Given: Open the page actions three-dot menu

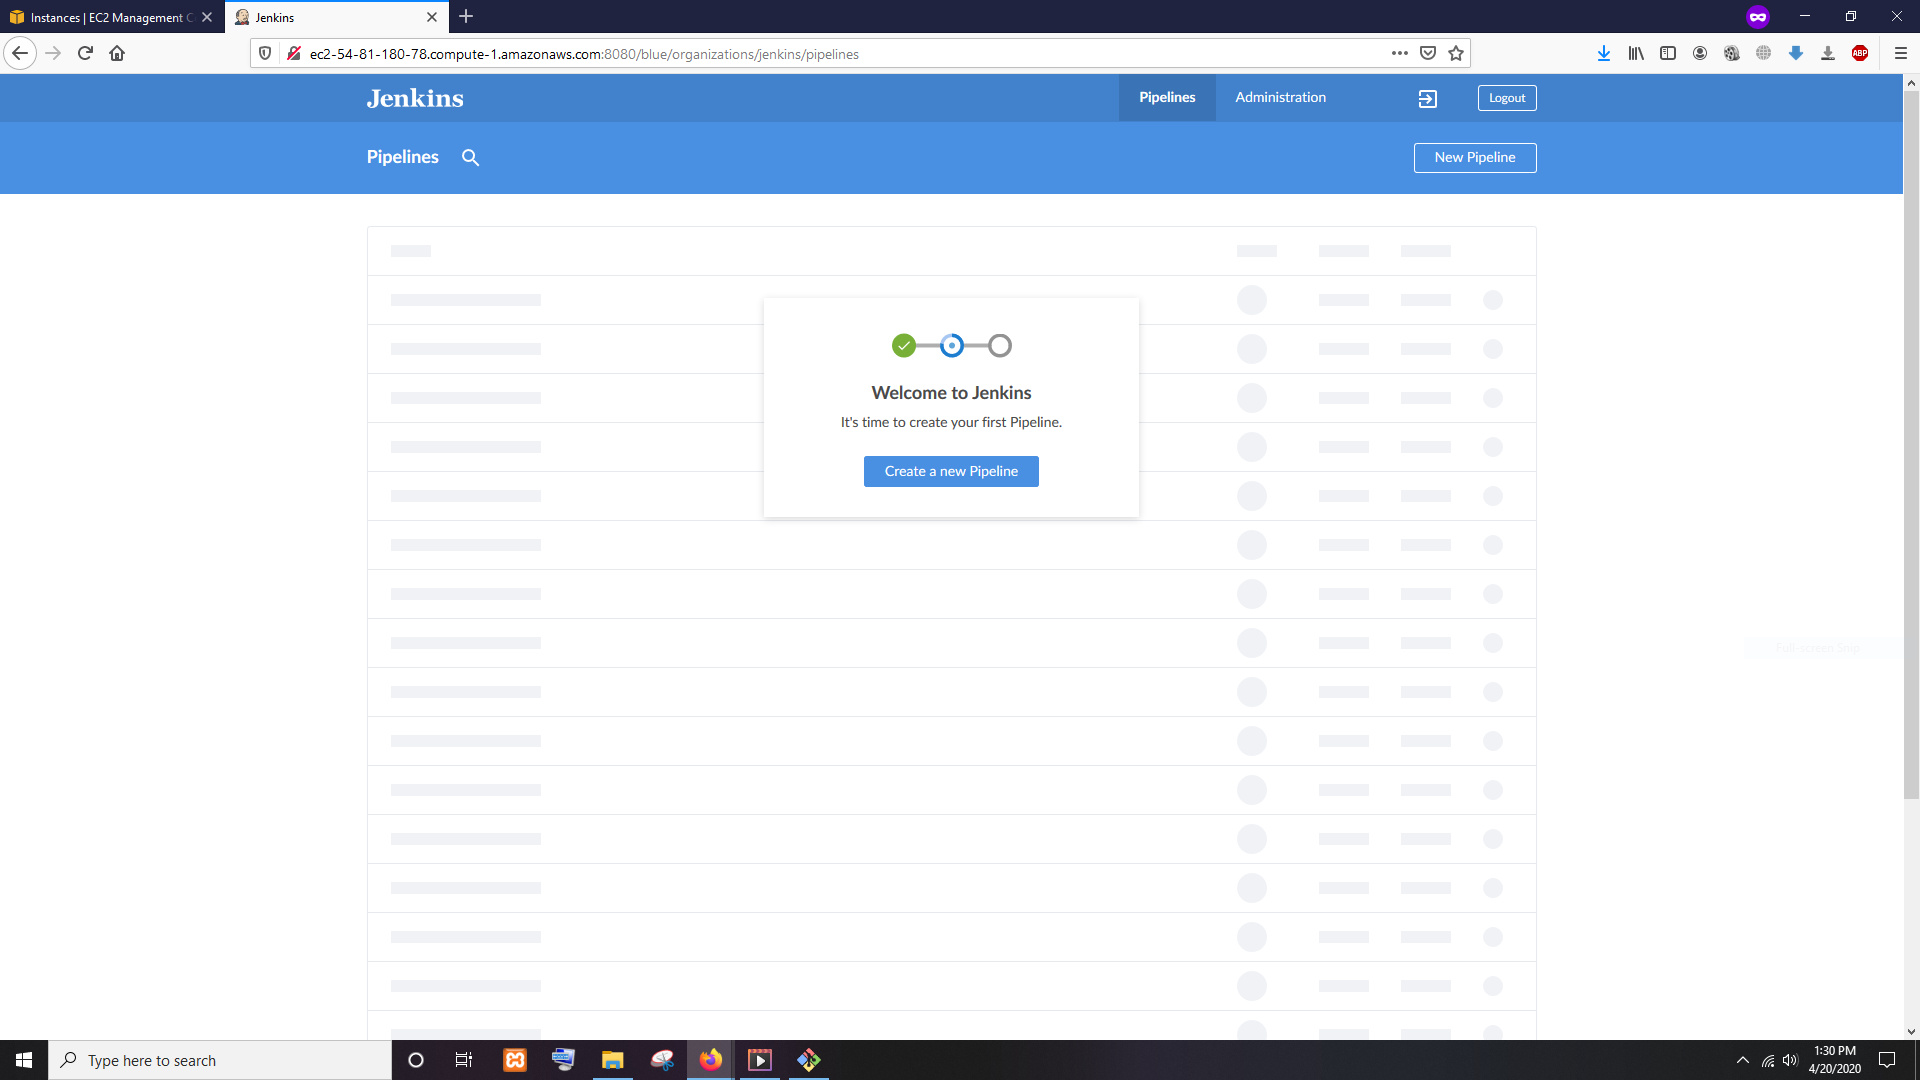Looking at the screenshot, I should pyautogui.click(x=1399, y=53).
